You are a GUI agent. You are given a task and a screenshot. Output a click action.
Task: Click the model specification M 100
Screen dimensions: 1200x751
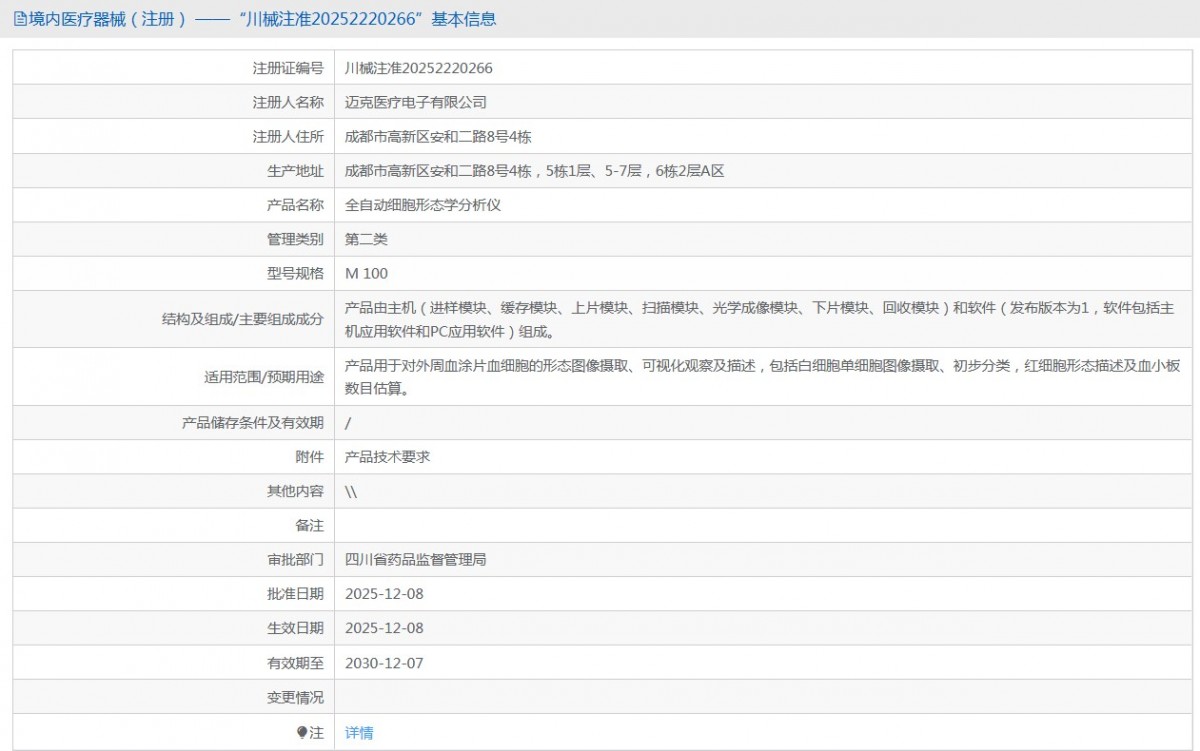tap(366, 273)
